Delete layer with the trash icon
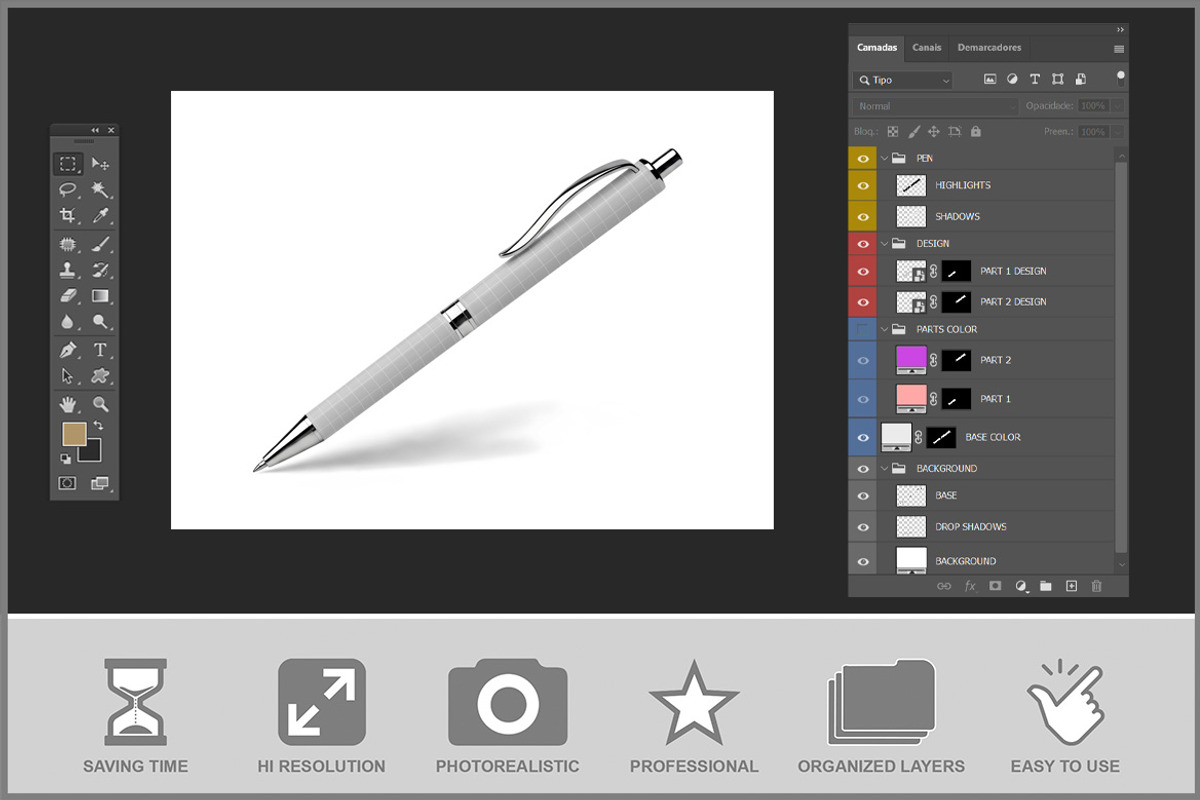Viewport: 1200px width, 800px height. tap(1096, 586)
